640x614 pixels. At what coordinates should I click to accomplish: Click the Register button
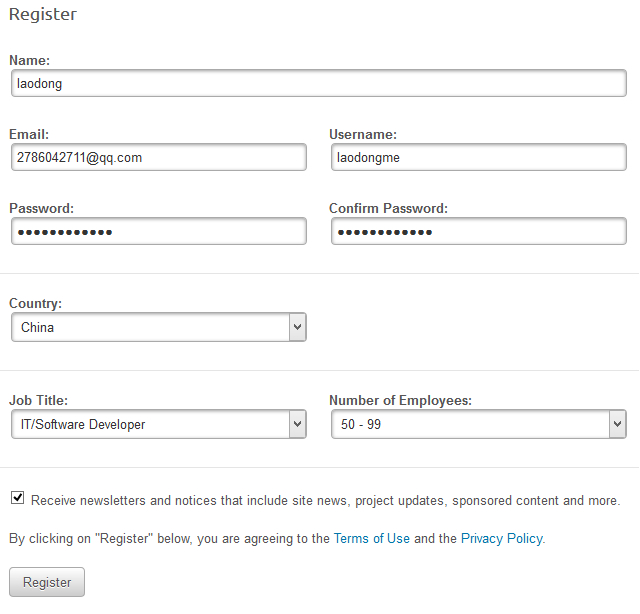coord(47,582)
